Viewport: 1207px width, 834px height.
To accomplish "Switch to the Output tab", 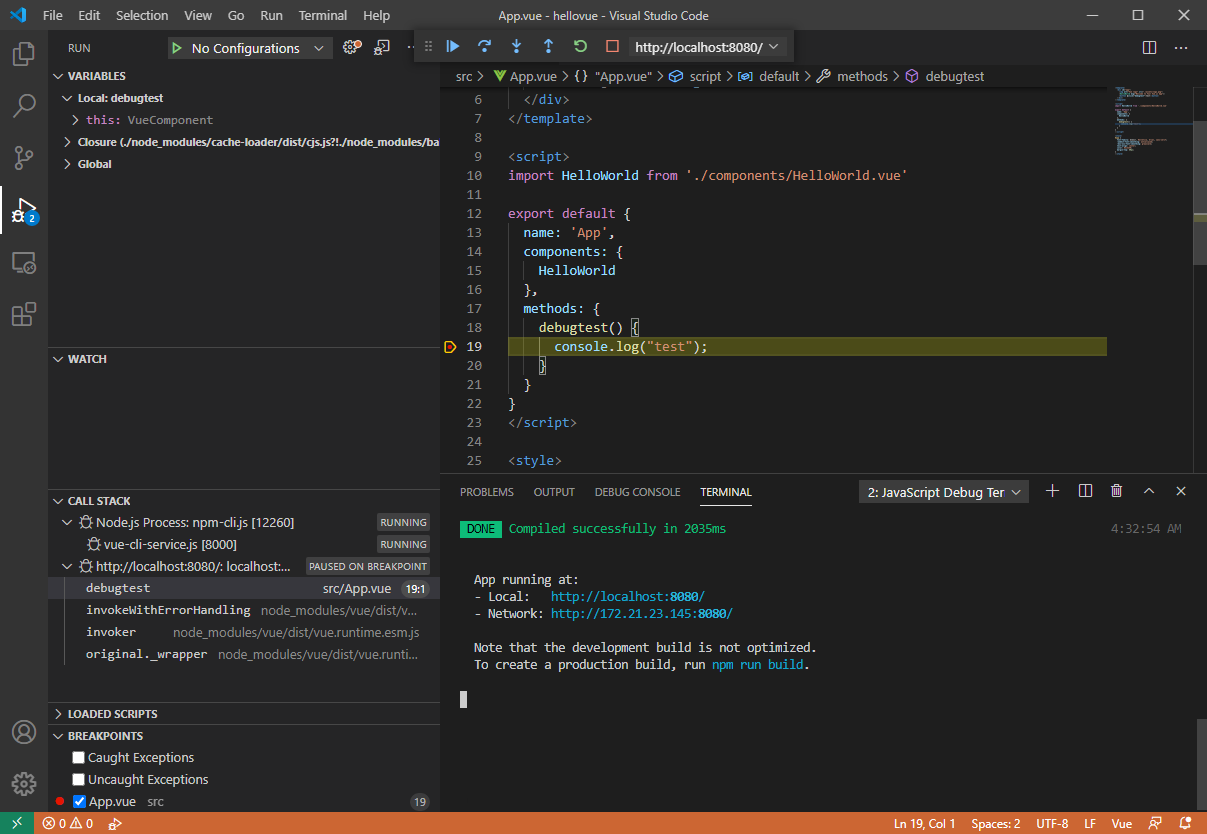I will (554, 492).
